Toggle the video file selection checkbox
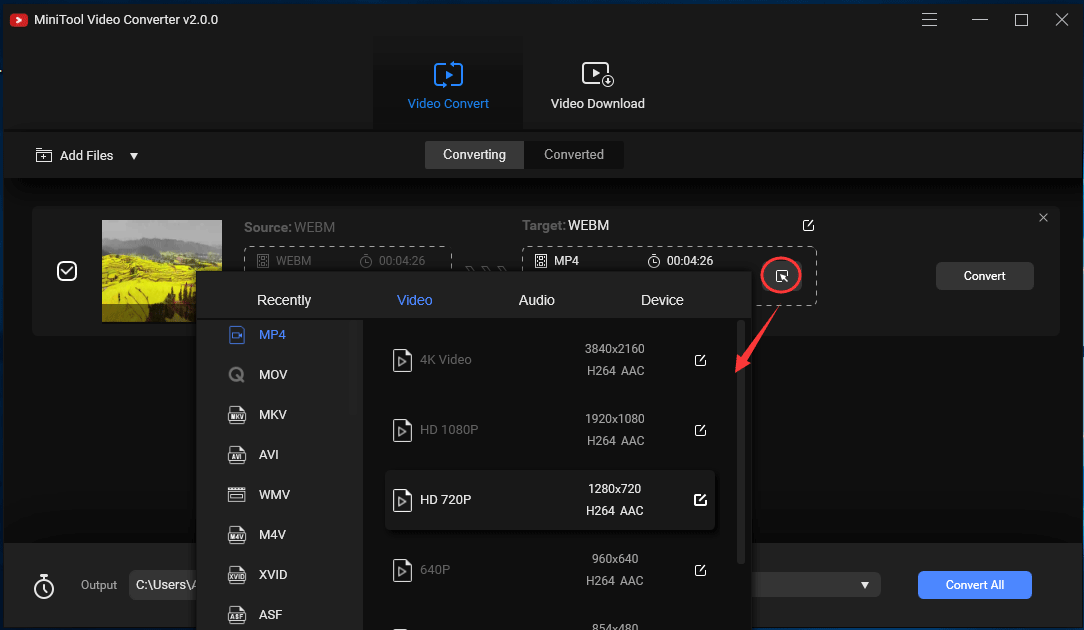The height and width of the screenshot is (630, 1084). point(67,271)
